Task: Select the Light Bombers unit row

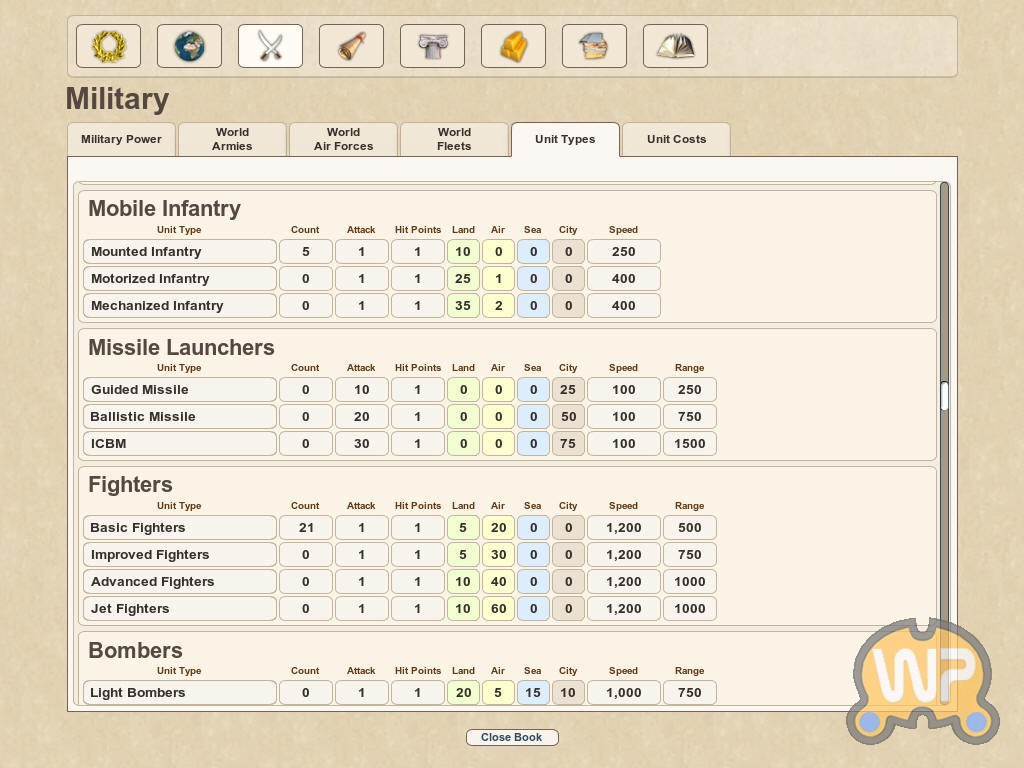Action: [x=180, y=693]
